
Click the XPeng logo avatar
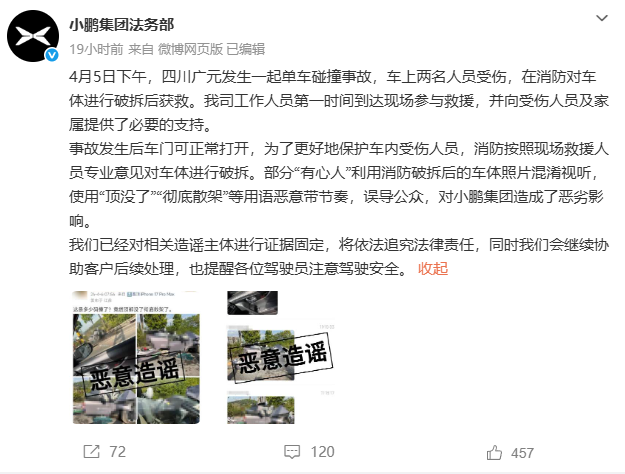[33, 36]
